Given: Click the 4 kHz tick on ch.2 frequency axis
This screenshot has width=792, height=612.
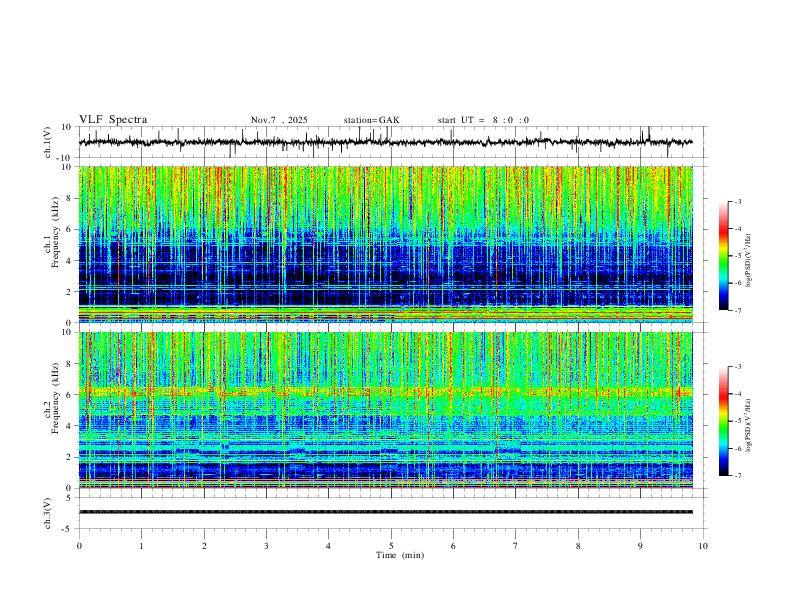Looking at the screenshot, I should [x=69, y=426].
